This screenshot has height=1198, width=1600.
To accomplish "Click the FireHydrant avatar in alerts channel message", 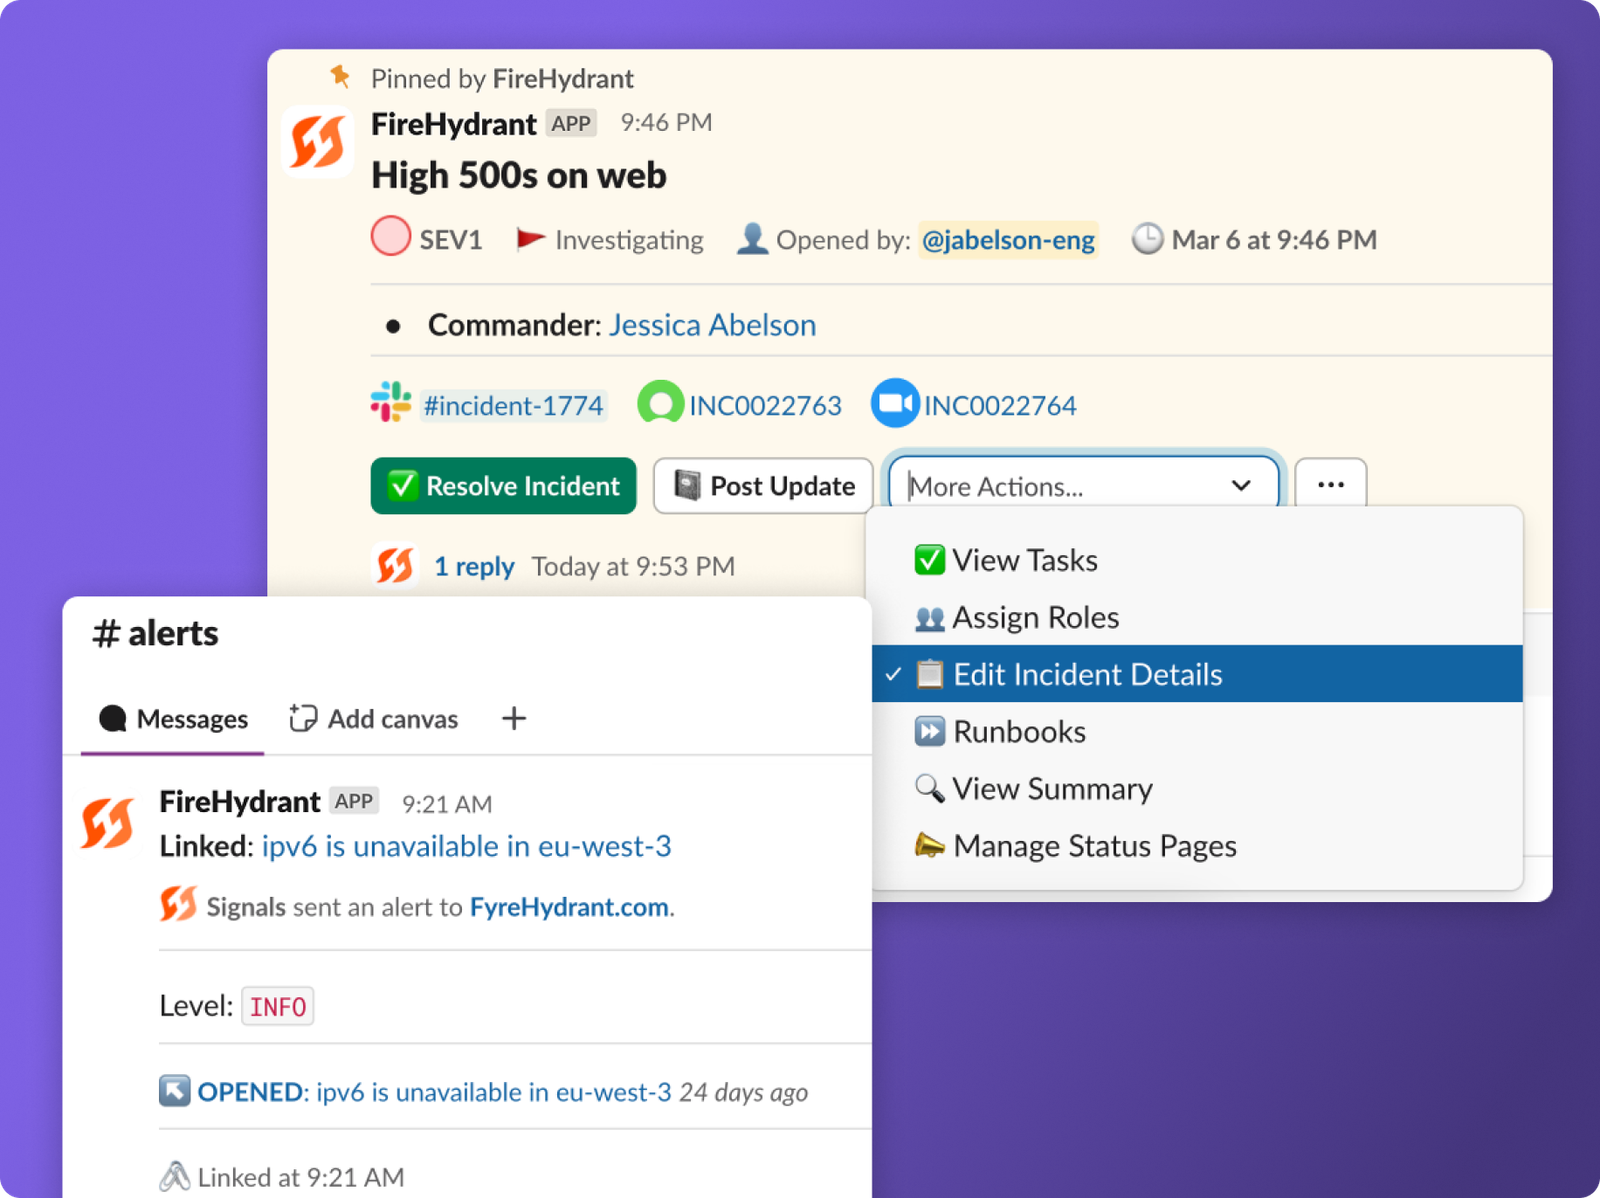I will point(108,823).
